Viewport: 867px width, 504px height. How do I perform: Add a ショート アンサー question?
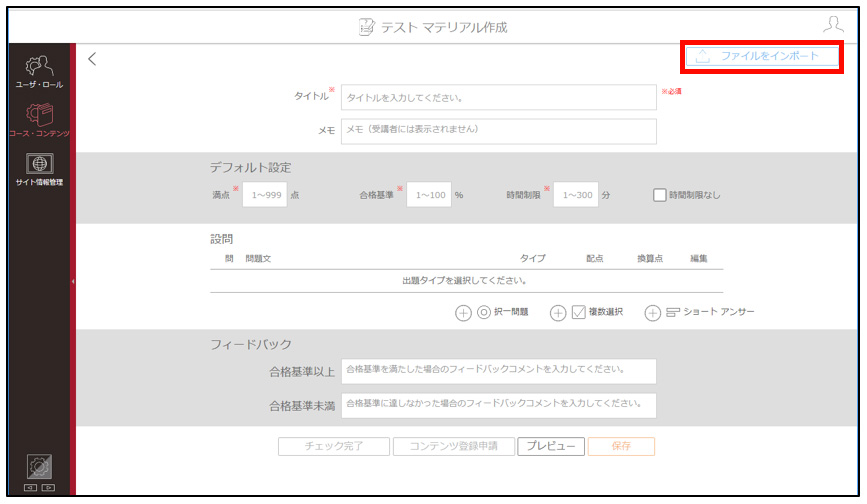pyautogui.click(x=652, y=313)
